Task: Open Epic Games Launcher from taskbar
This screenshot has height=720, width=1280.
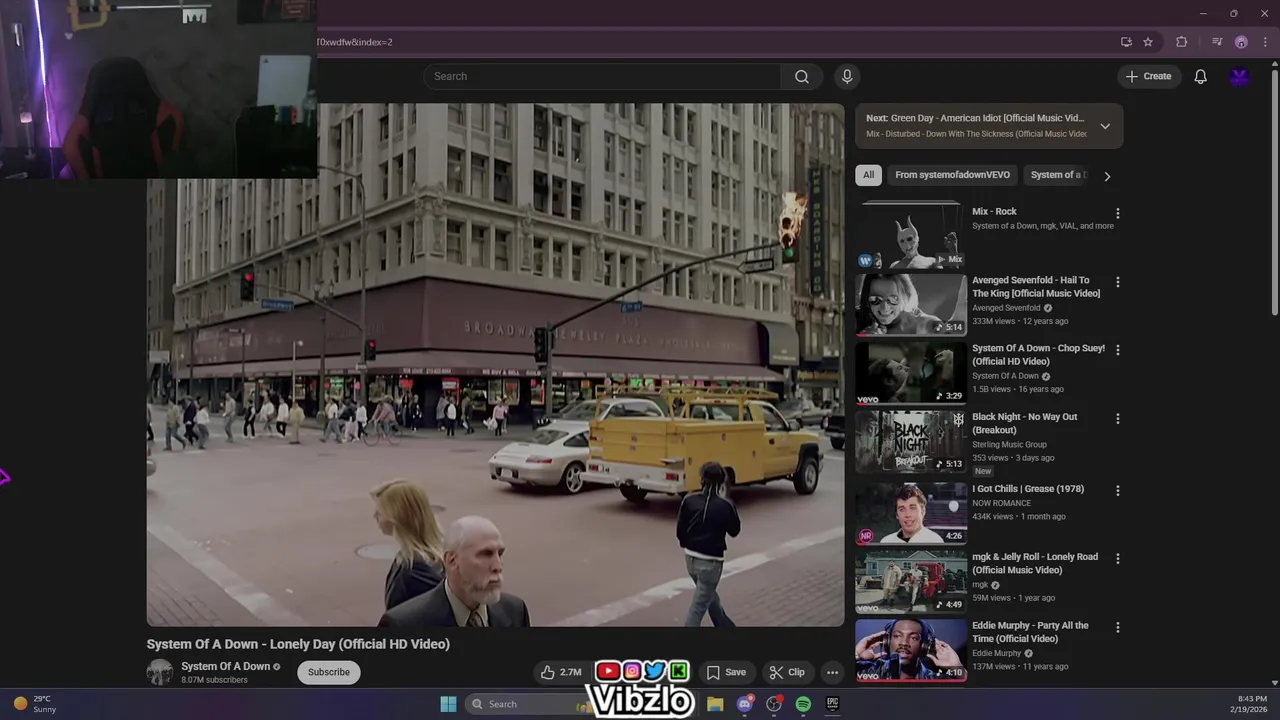Action: 832,704
